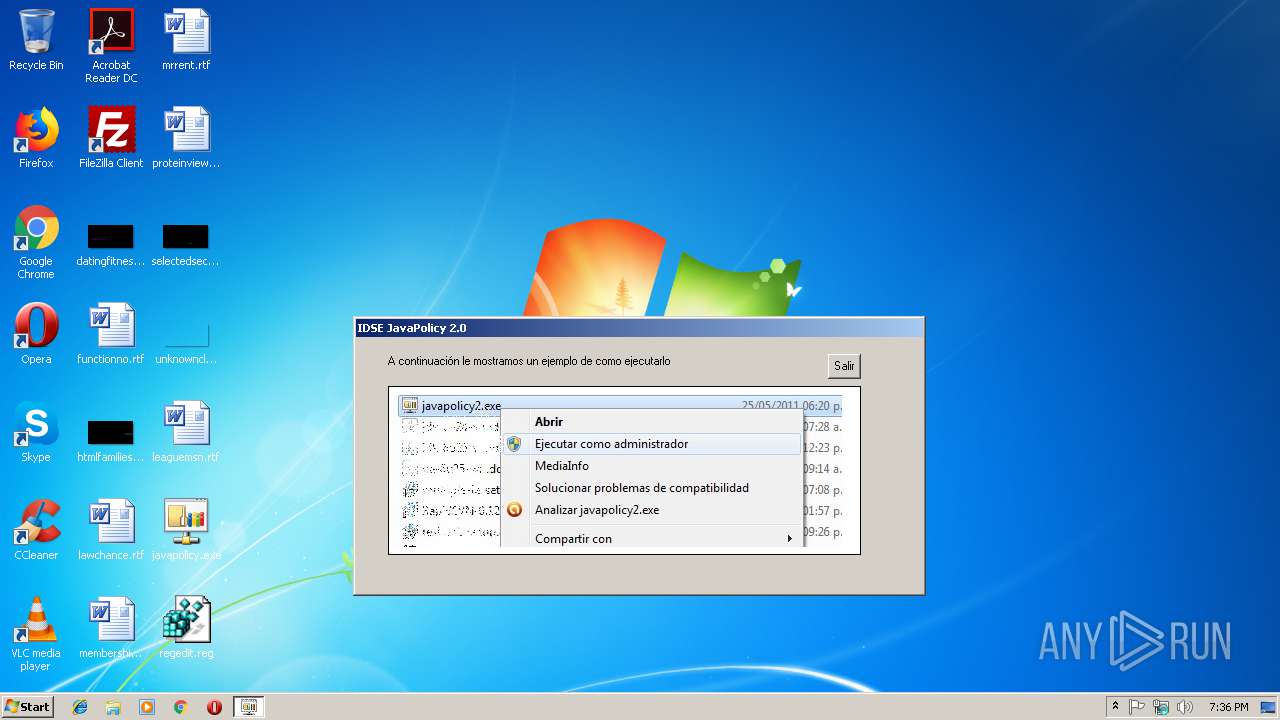Open Windows Explorer from taskbar

point(113,707)
